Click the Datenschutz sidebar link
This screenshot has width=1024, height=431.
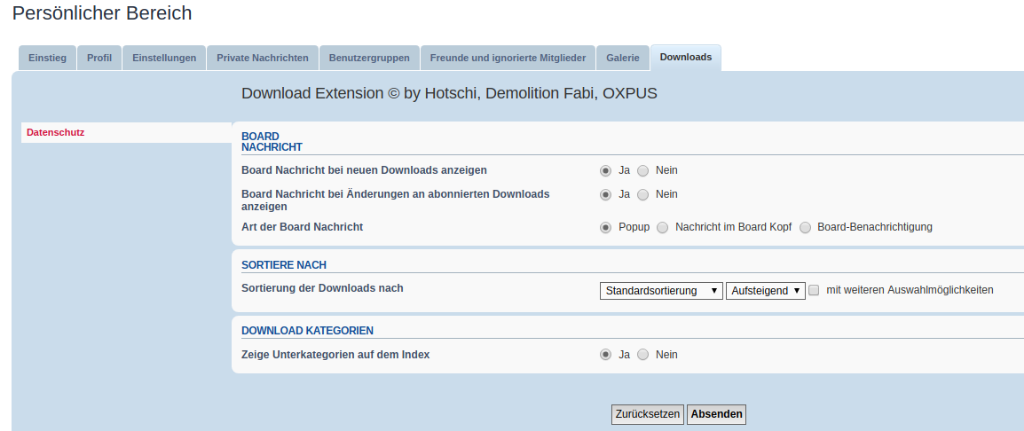pyautogui.click(x=55, y=132)
